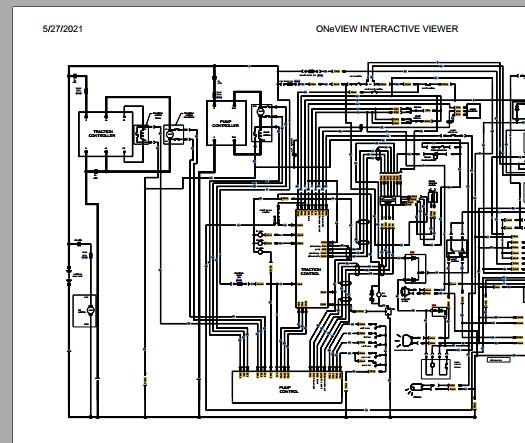The image size is (525, 443).
Task: Select the PUMP CONTROL module at bottom
Action: tap(287, 387)
